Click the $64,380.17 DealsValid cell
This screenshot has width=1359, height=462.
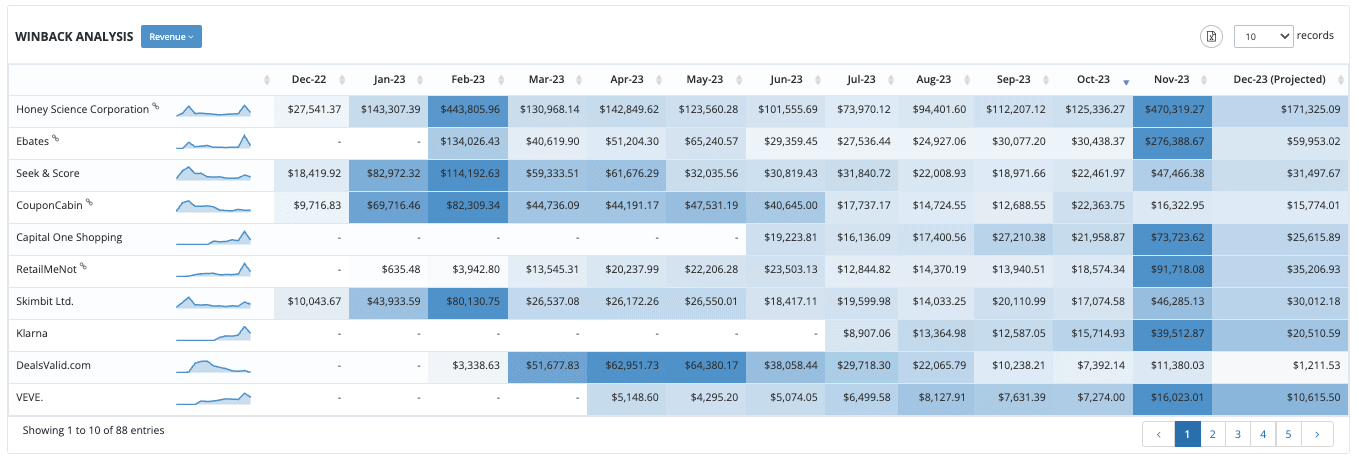click(706, 365)
